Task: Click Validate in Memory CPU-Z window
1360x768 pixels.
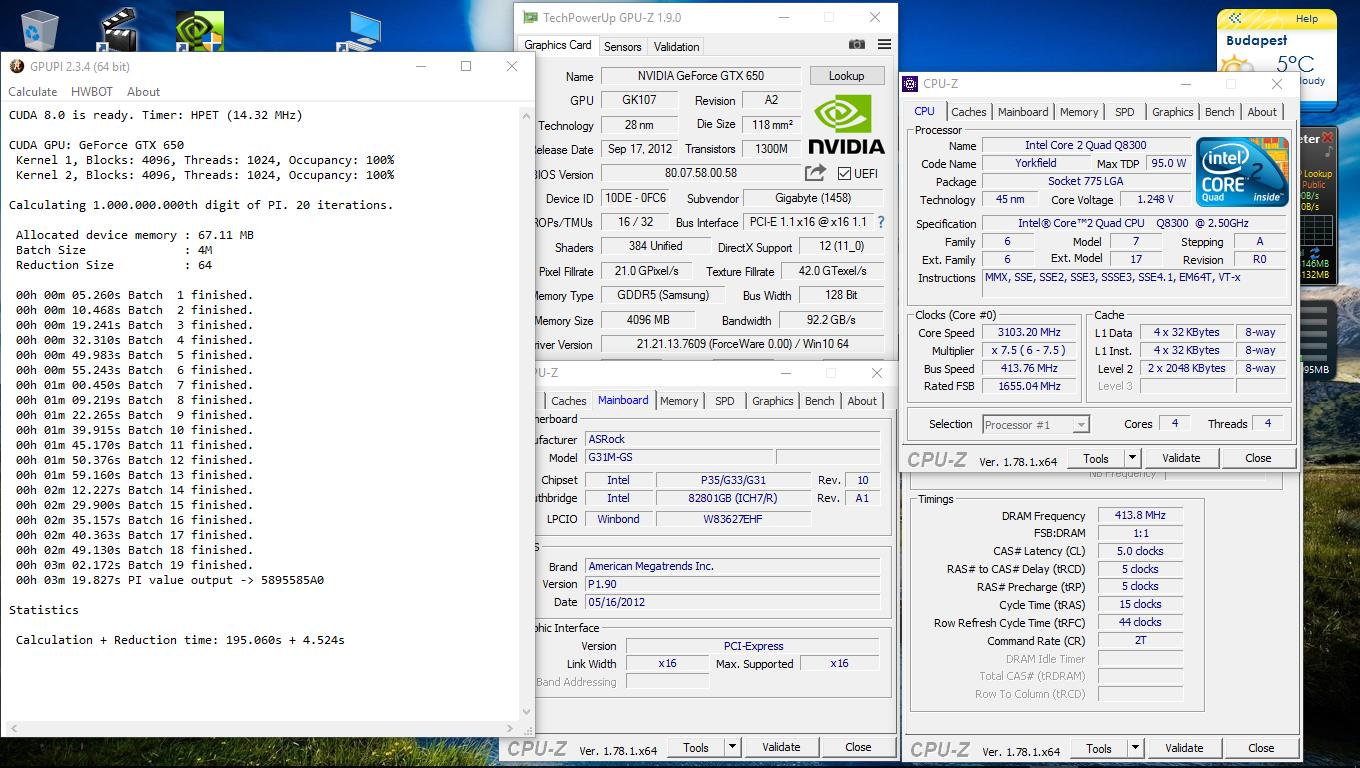Action: 1184,748
